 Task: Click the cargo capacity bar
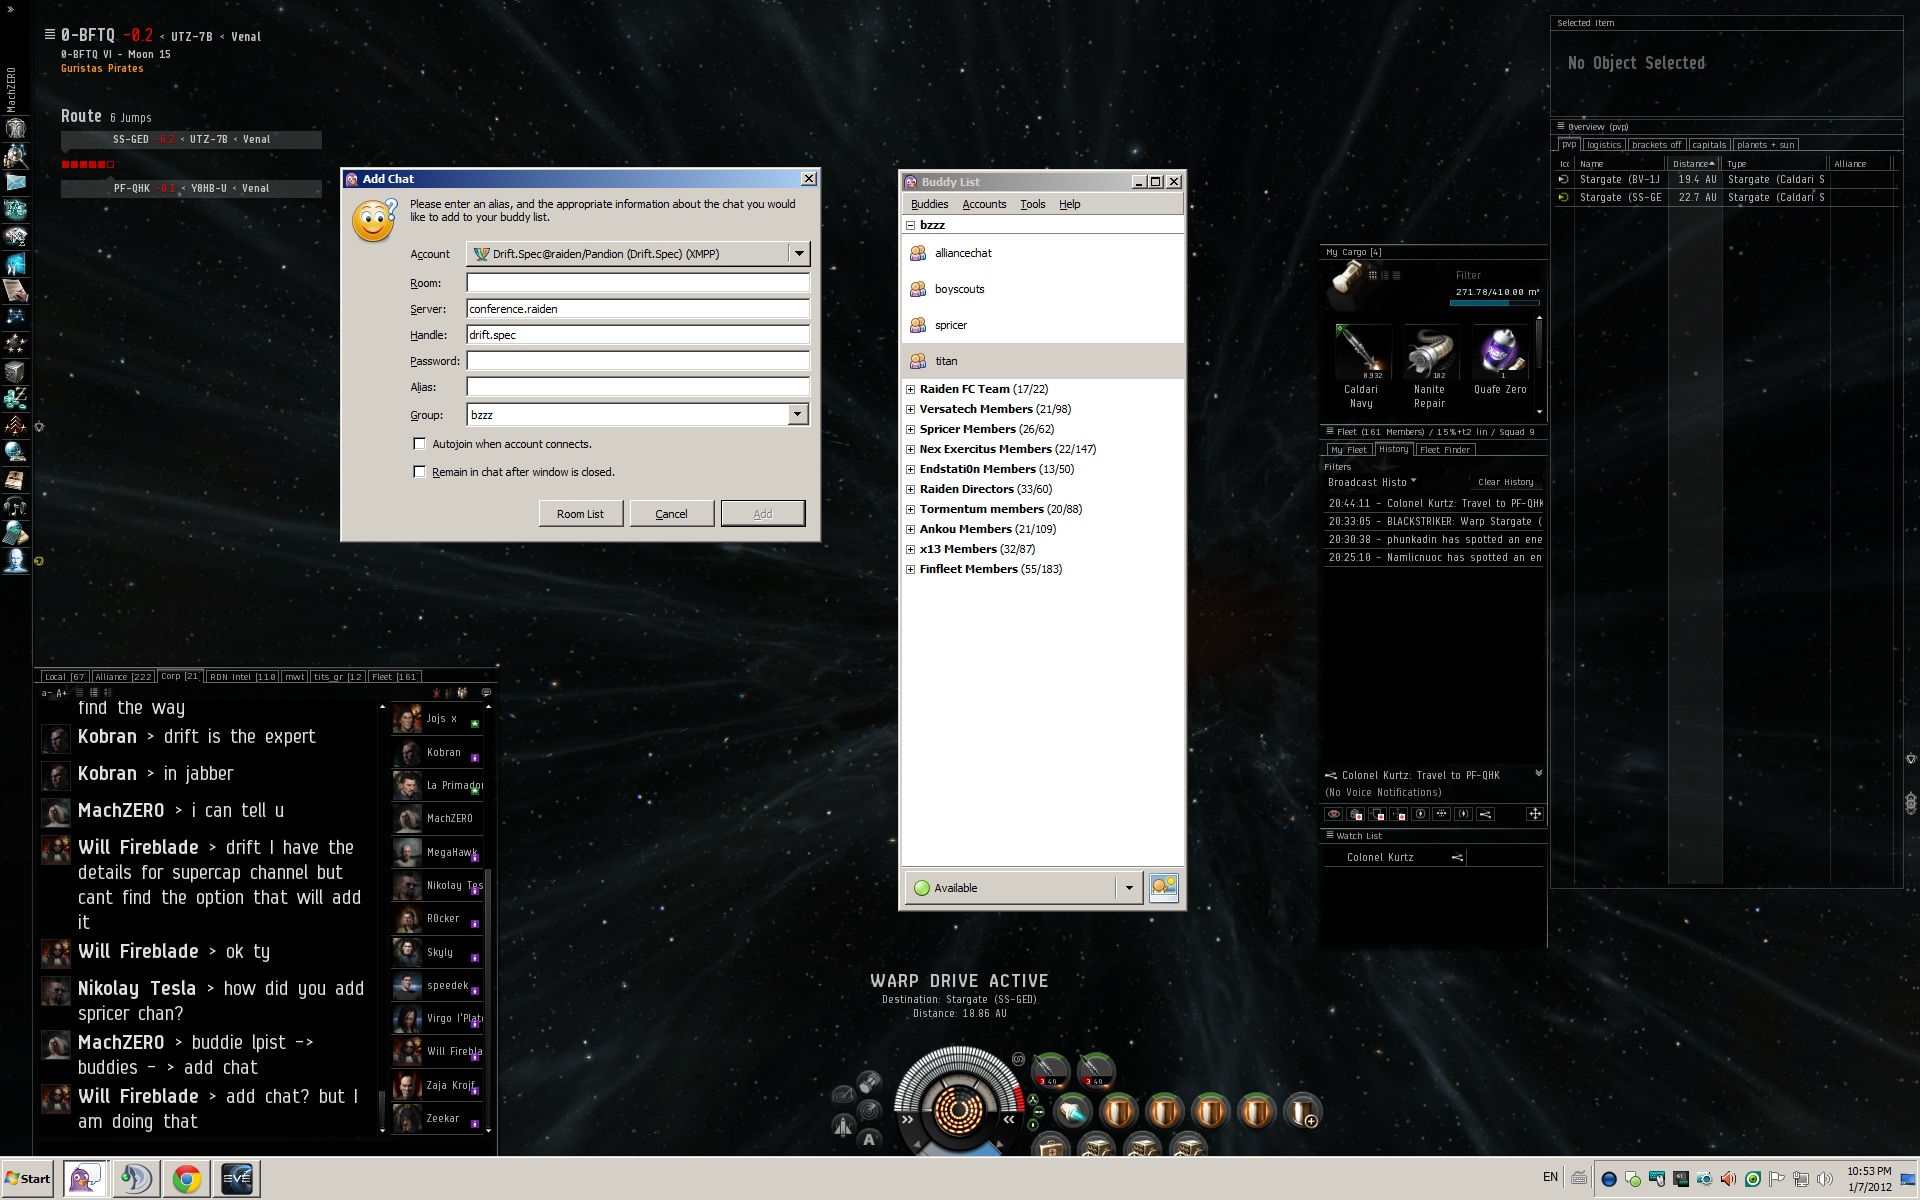1494,302
